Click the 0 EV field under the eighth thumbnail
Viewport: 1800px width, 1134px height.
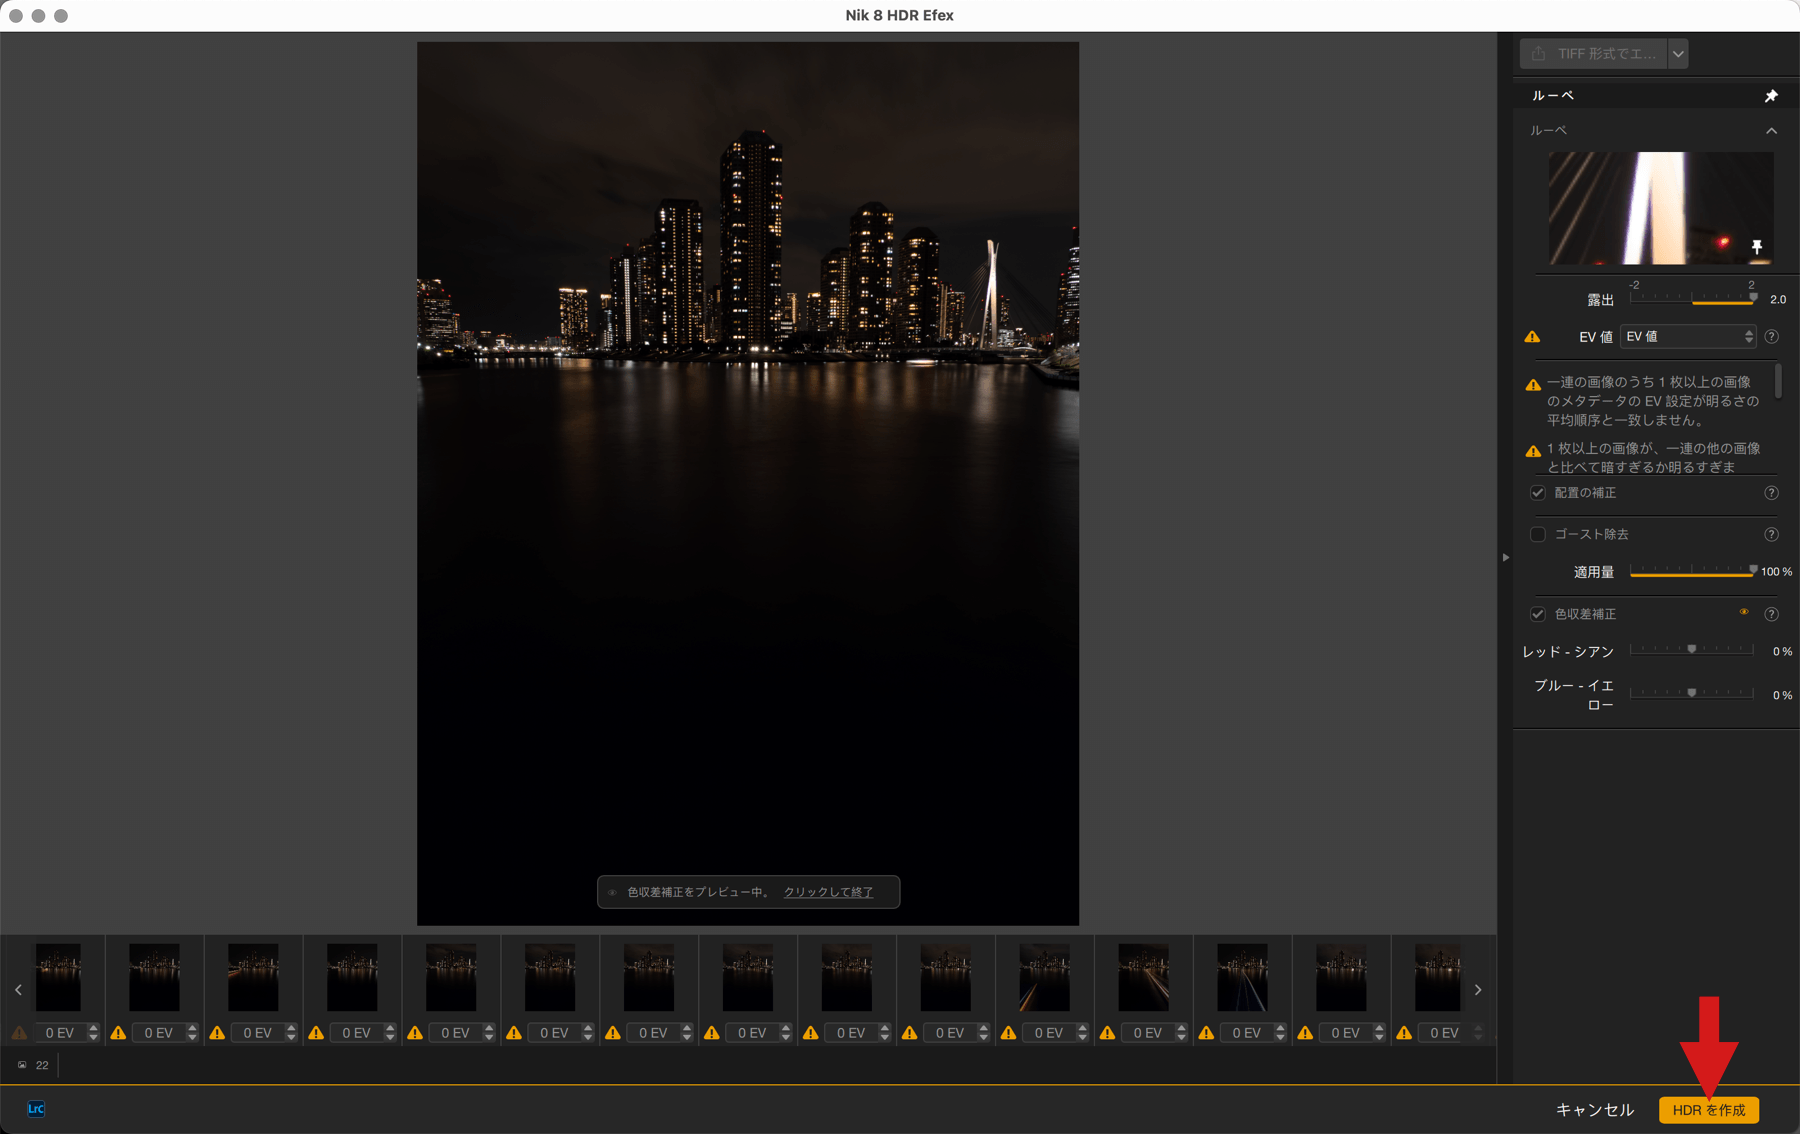[752, 1033]
